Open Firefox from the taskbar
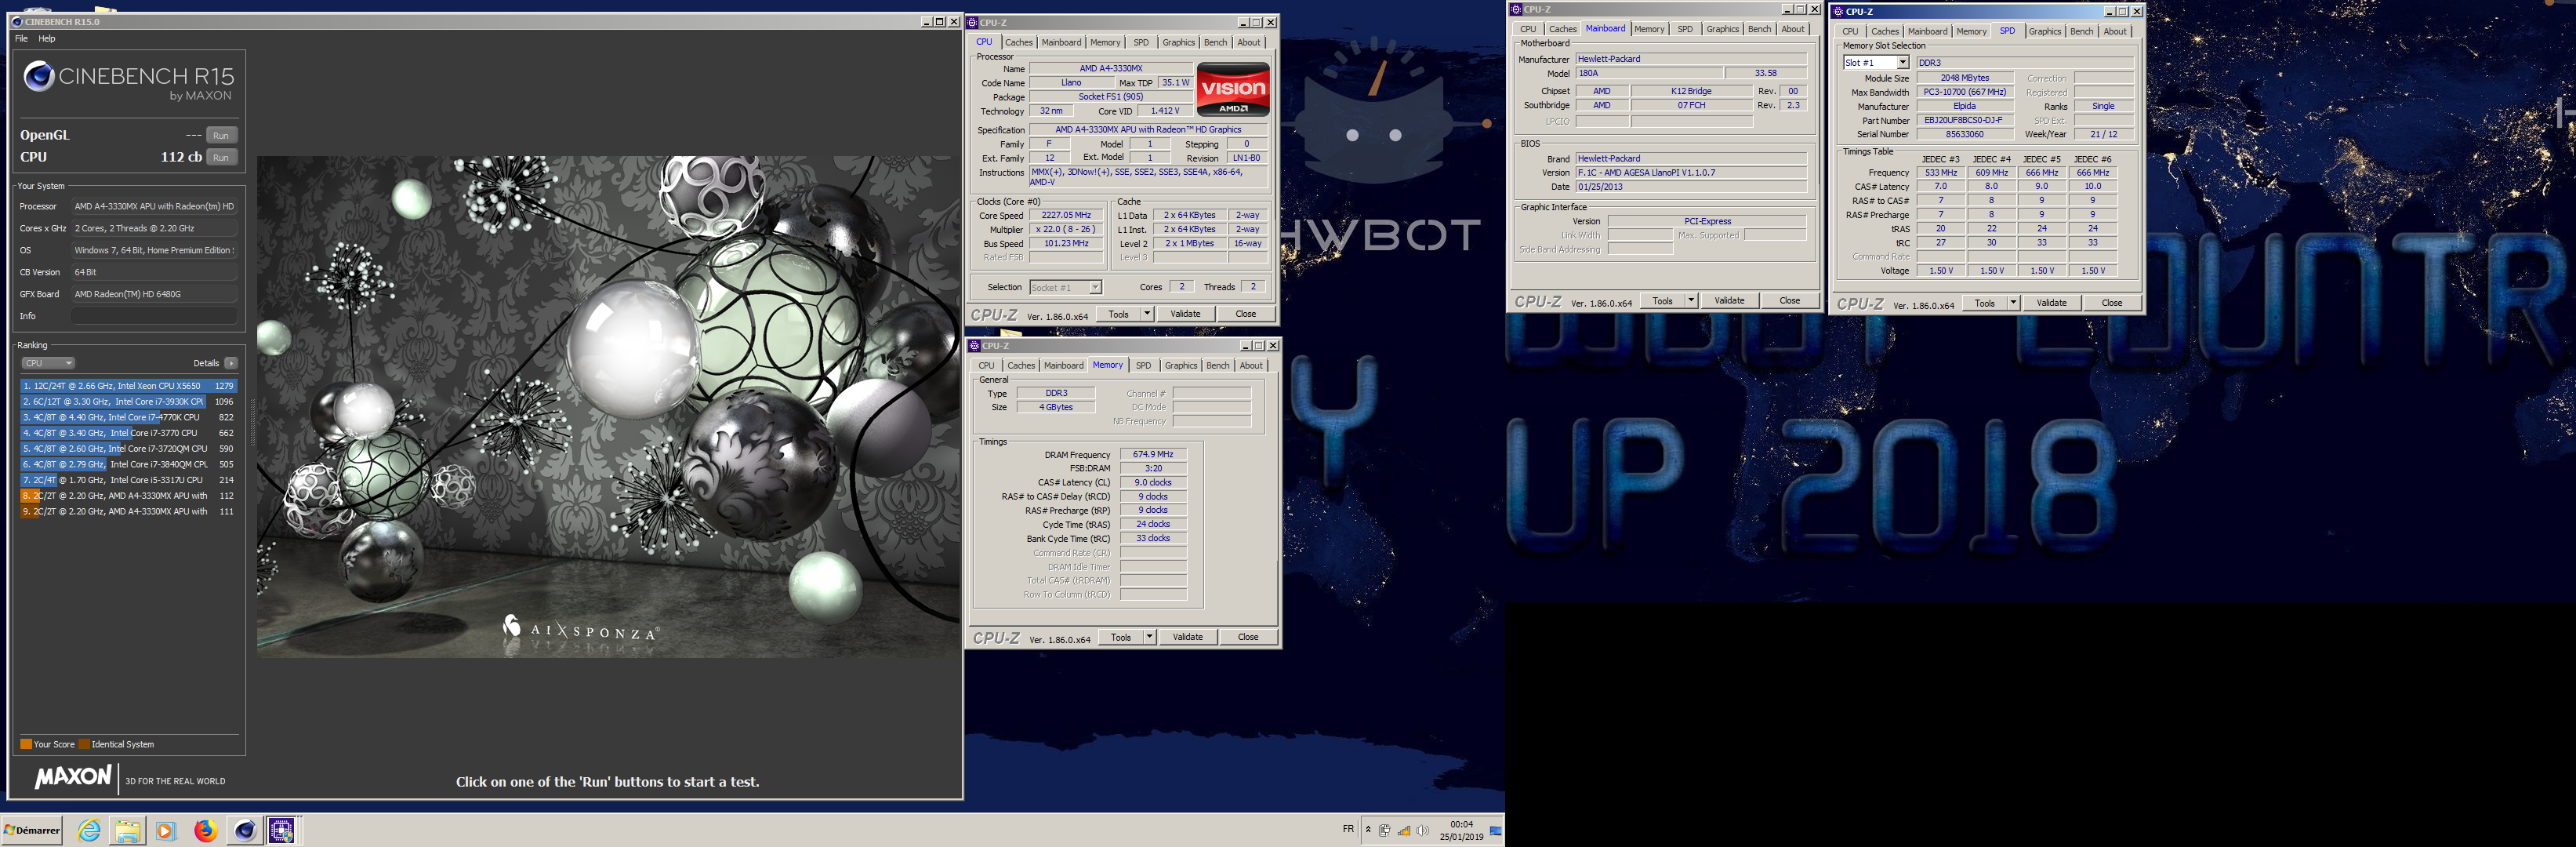This screenshot has width=2576, height=847. pos(205,830)
